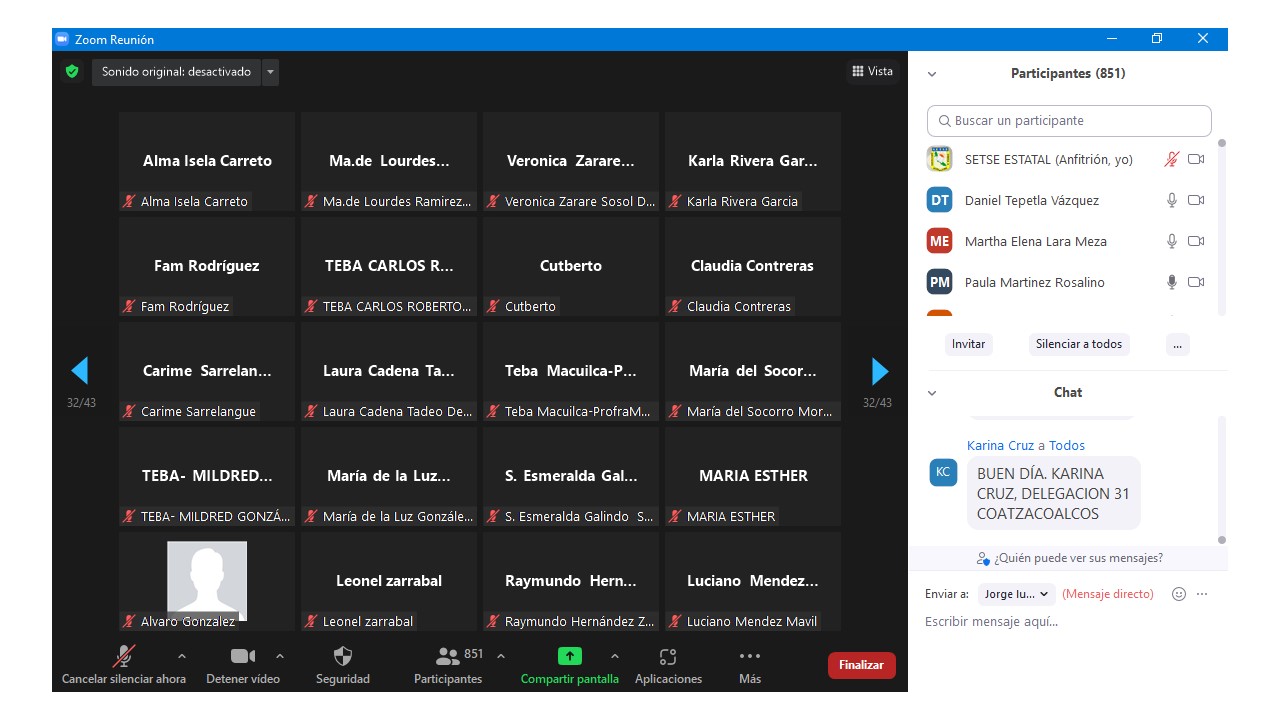
Task: Click Daniel Tepetla Vázquez camera icon
Action: pos(1196,200)
